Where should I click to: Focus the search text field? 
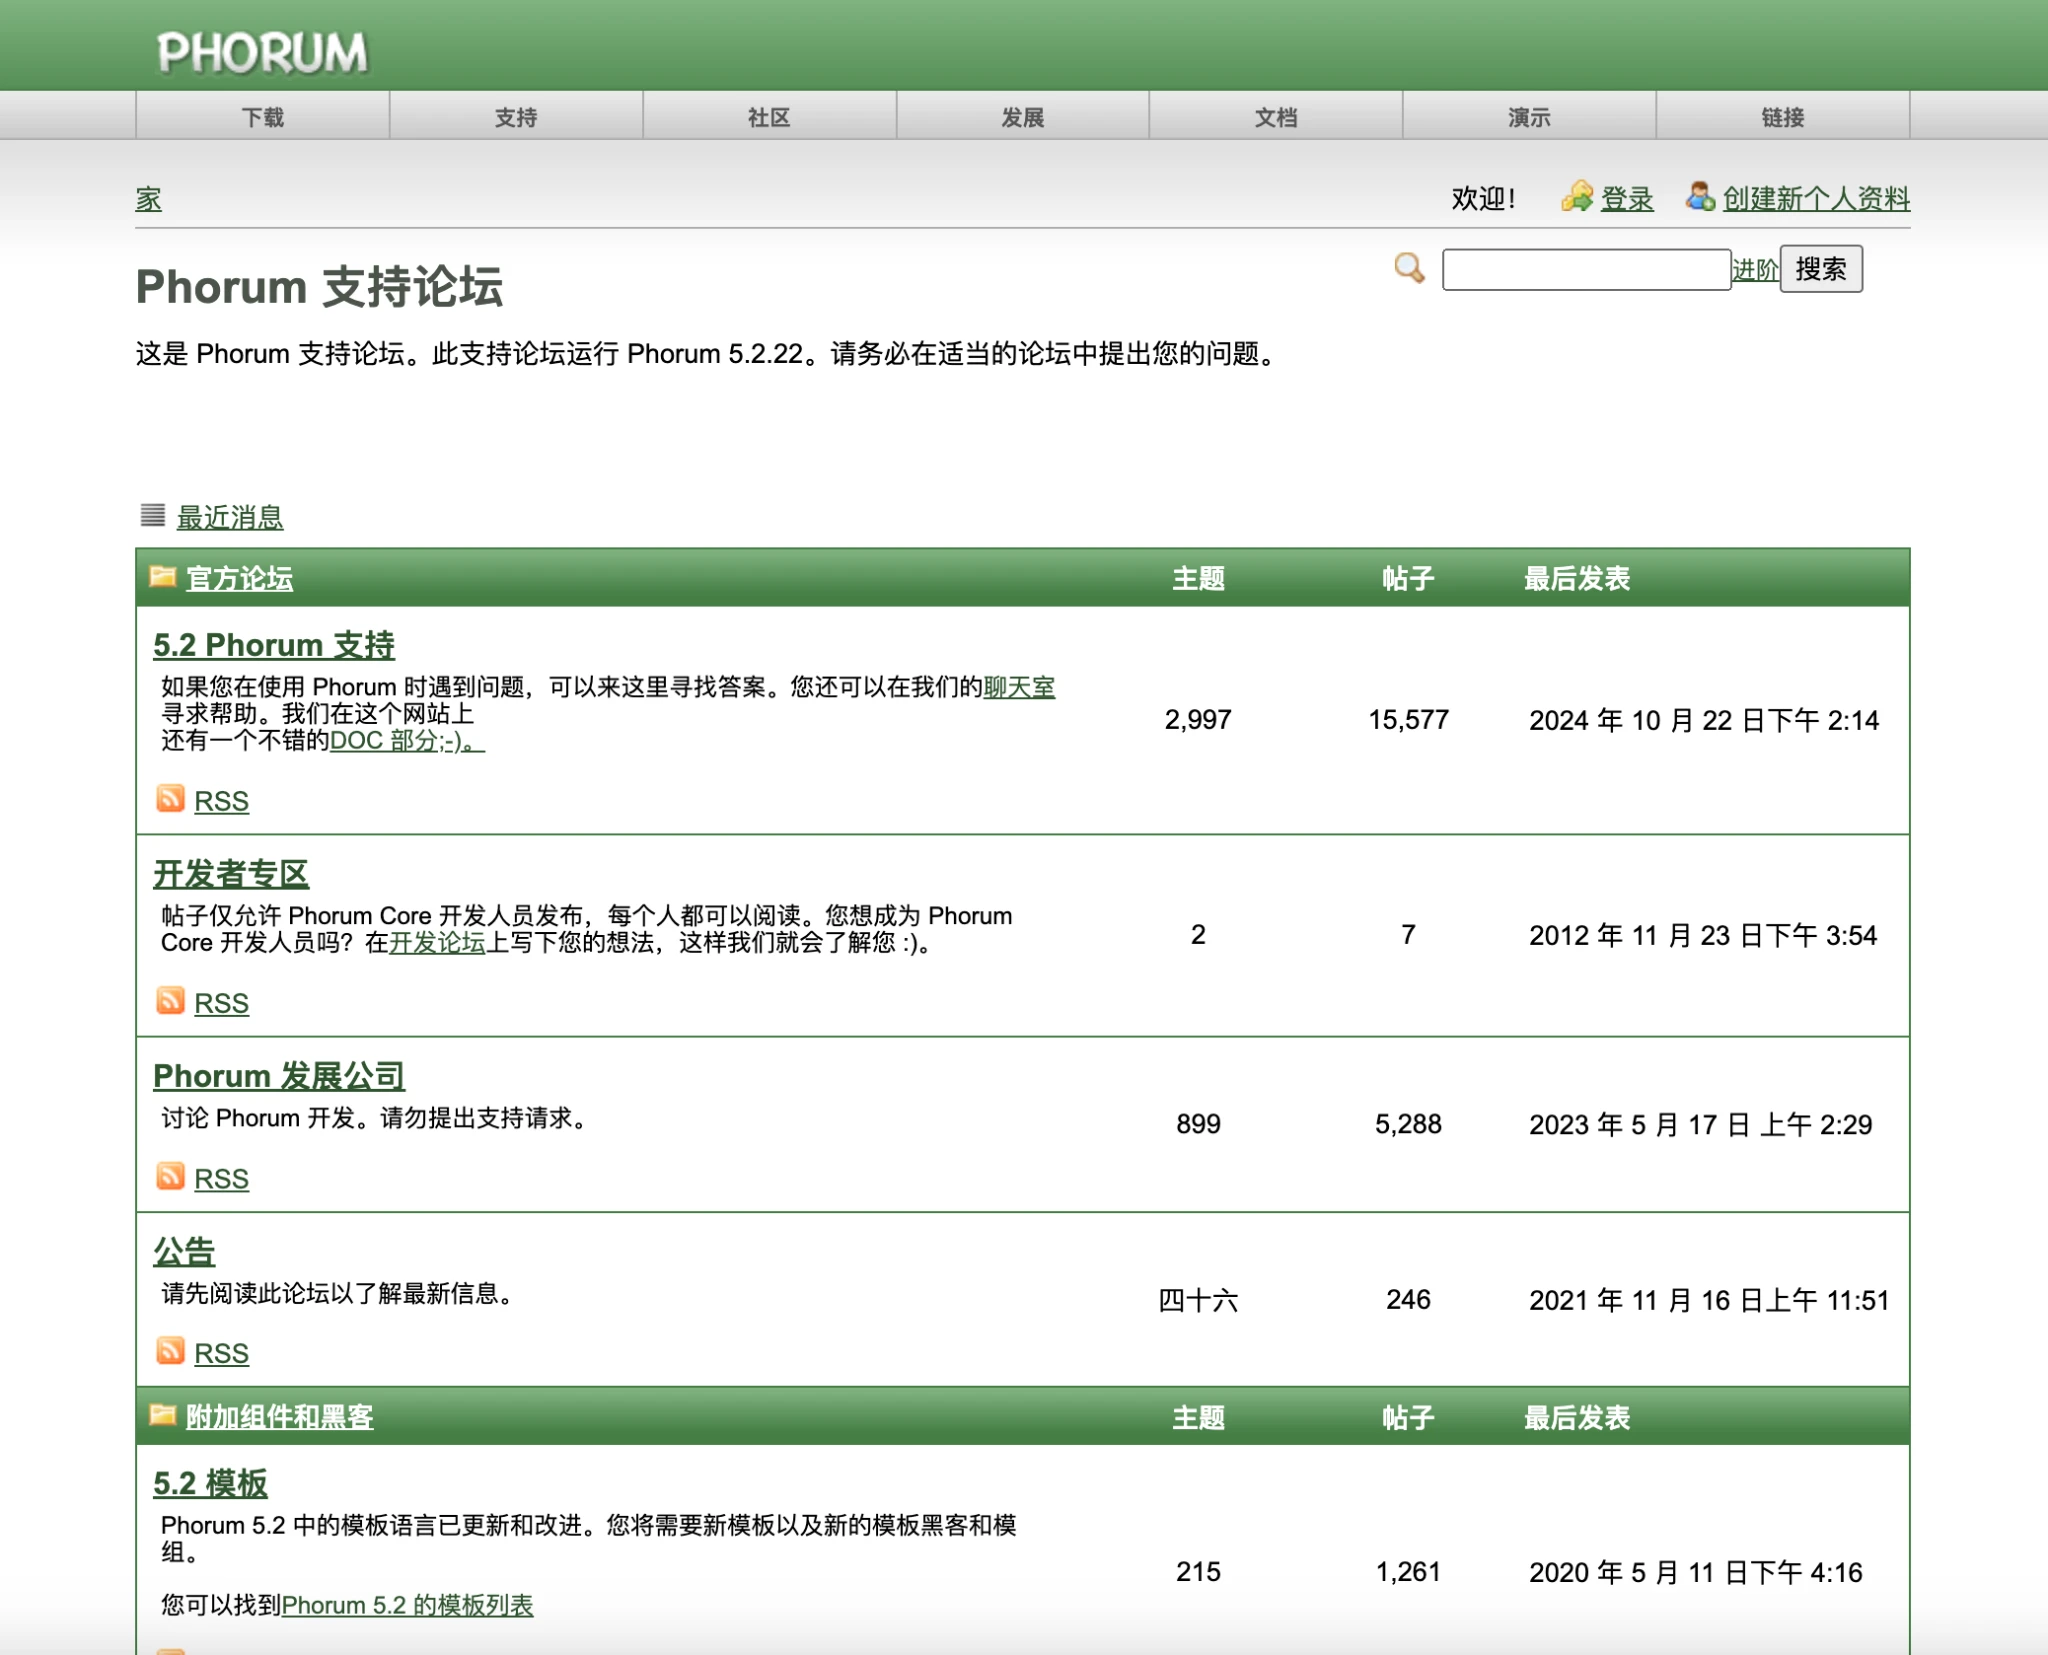pyautogui.click(x=1586, y=270)
